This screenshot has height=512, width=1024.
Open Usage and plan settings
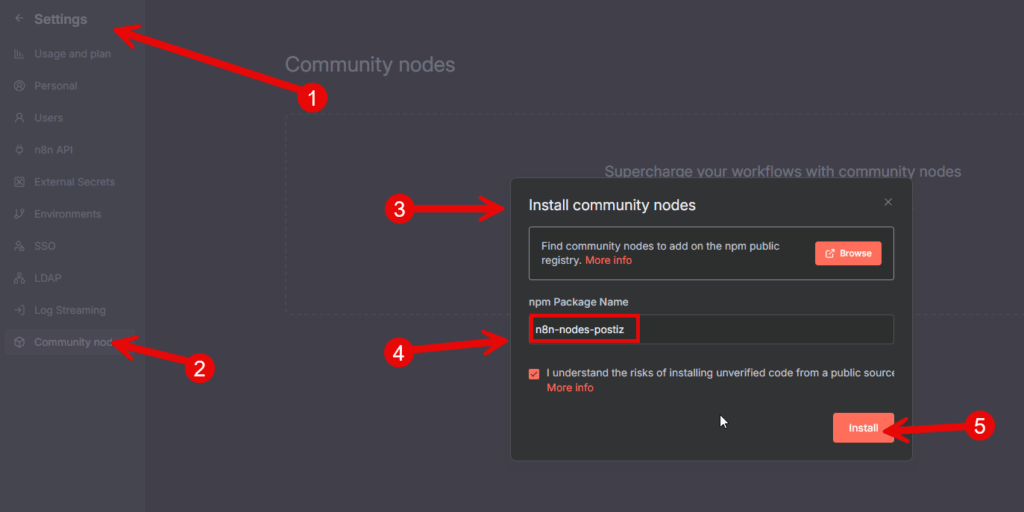(x=72, y=54)
